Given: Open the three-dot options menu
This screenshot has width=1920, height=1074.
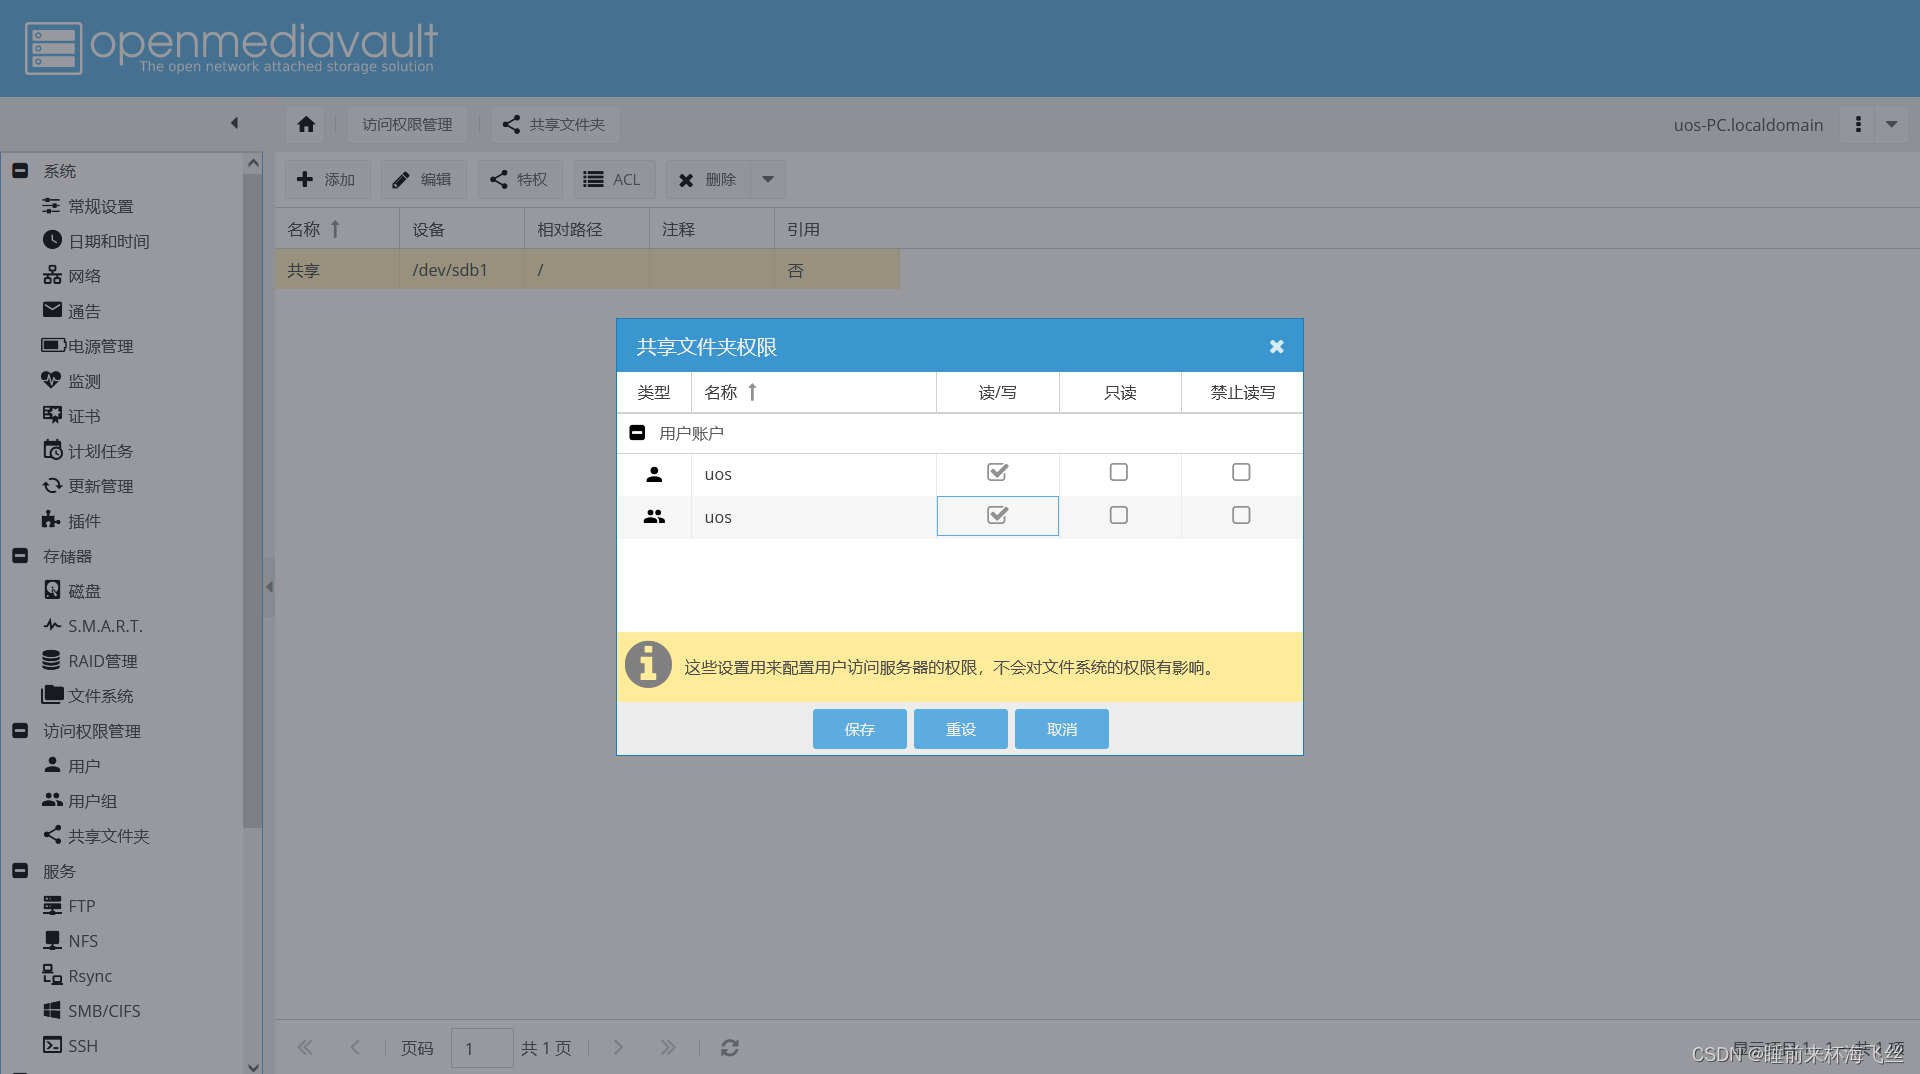Looking at the screenshot, I should pos(1858,124).
